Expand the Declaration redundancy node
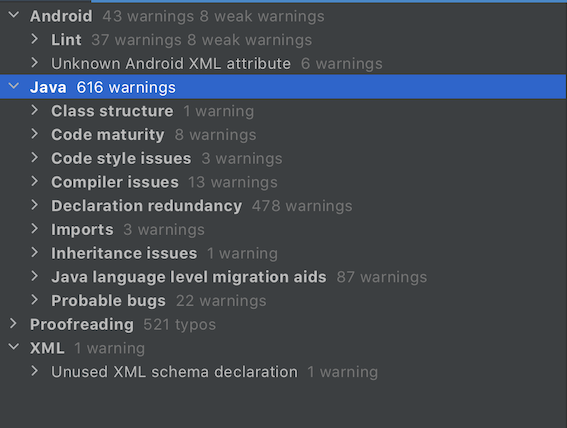 35,205
